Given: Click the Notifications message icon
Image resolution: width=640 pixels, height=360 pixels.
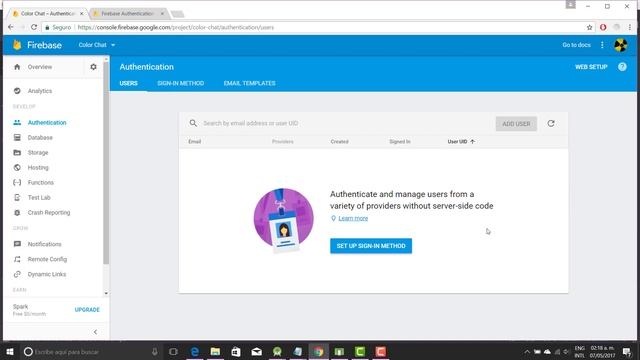Looking at the screenshot, I should click(x=17, y=244).
